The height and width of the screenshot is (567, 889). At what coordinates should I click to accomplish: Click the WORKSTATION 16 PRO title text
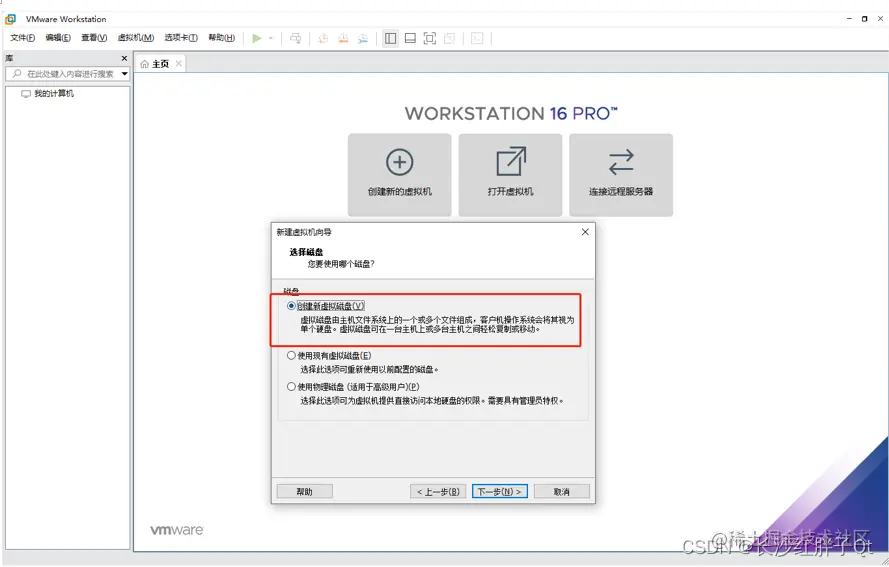(x=511, y=113)
